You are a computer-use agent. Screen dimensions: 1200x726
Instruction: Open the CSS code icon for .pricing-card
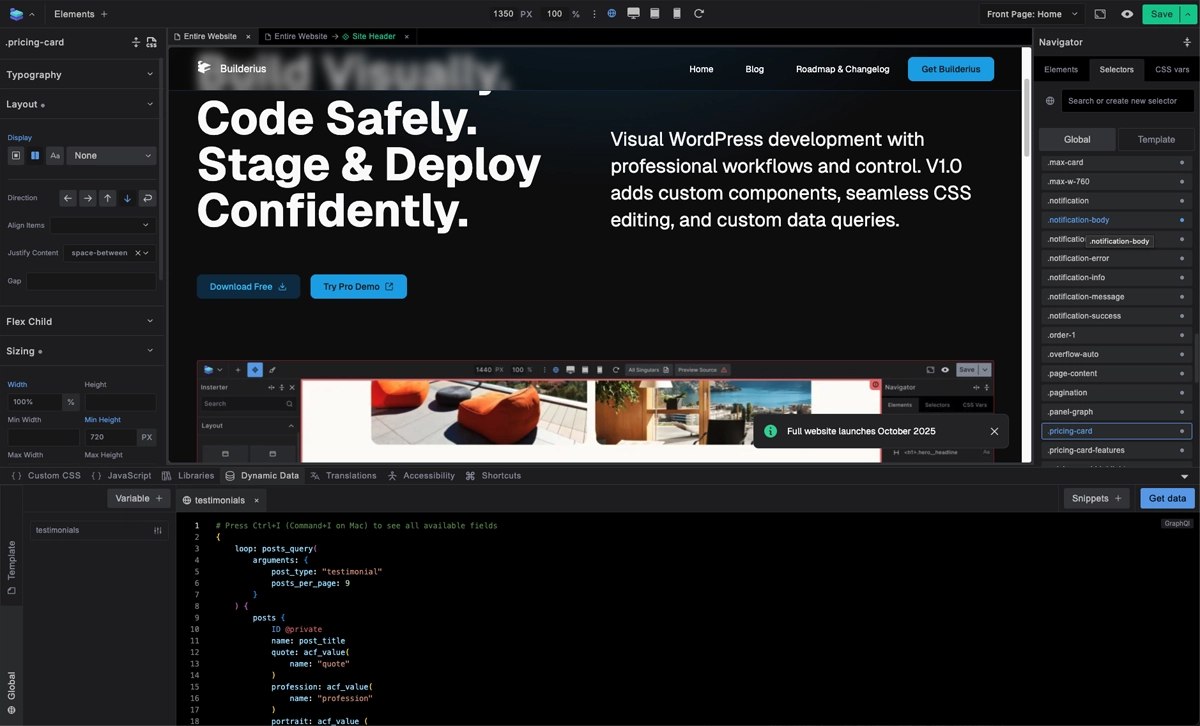[151, 43]
